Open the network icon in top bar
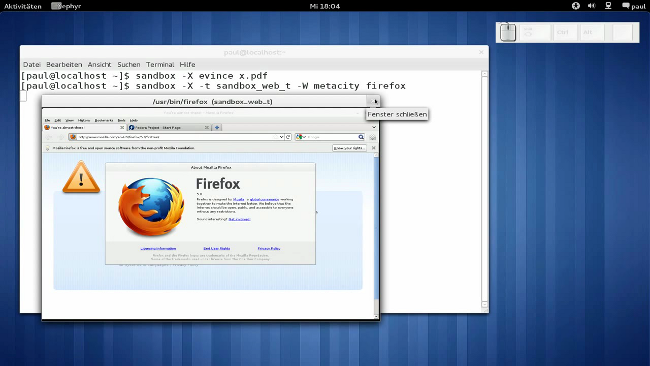 coord(608,6)
